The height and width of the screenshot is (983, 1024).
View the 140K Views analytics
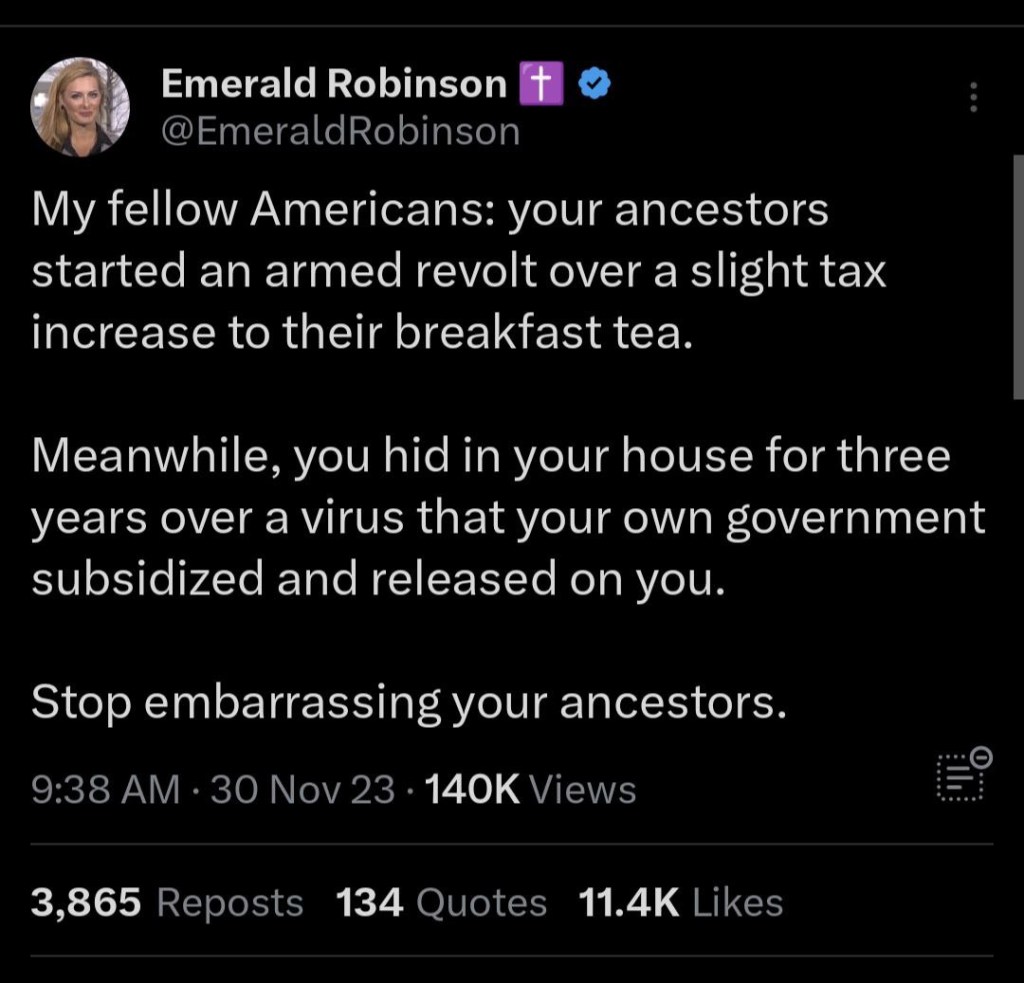click(x=530, y=790)
